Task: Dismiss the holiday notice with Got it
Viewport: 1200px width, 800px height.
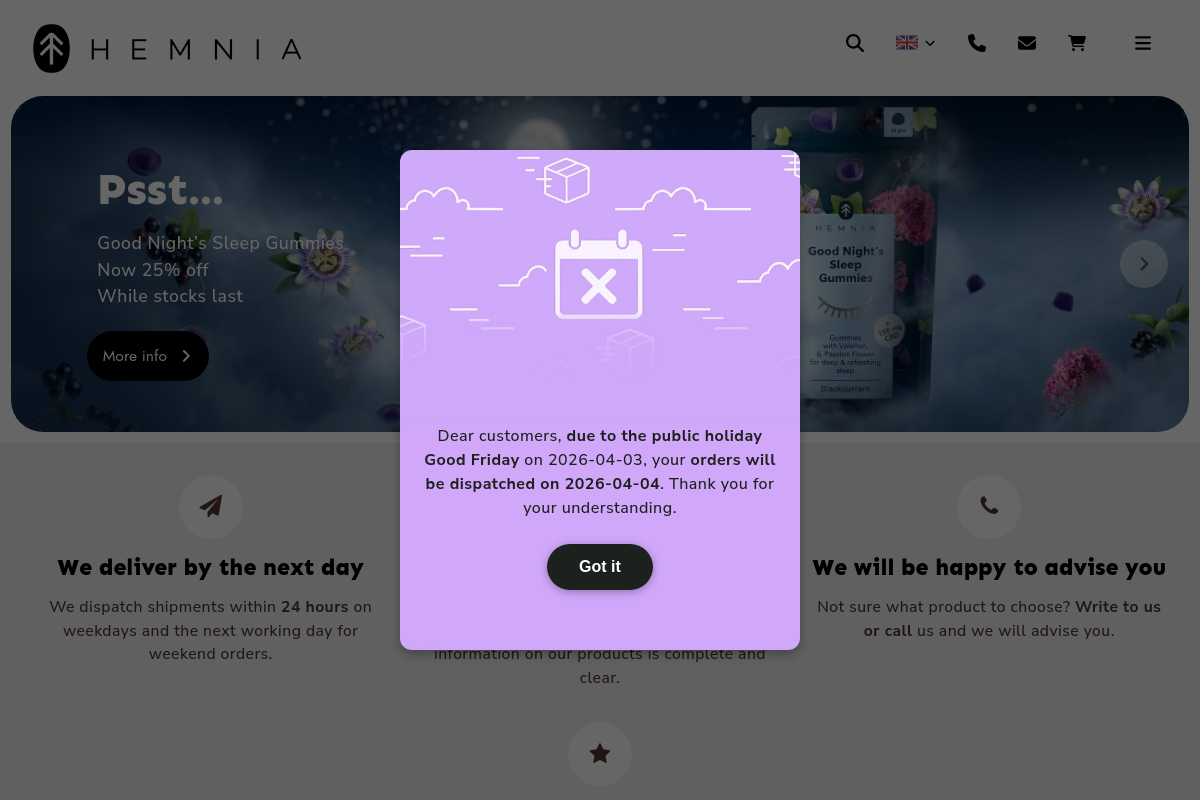Action: [600, 567]
